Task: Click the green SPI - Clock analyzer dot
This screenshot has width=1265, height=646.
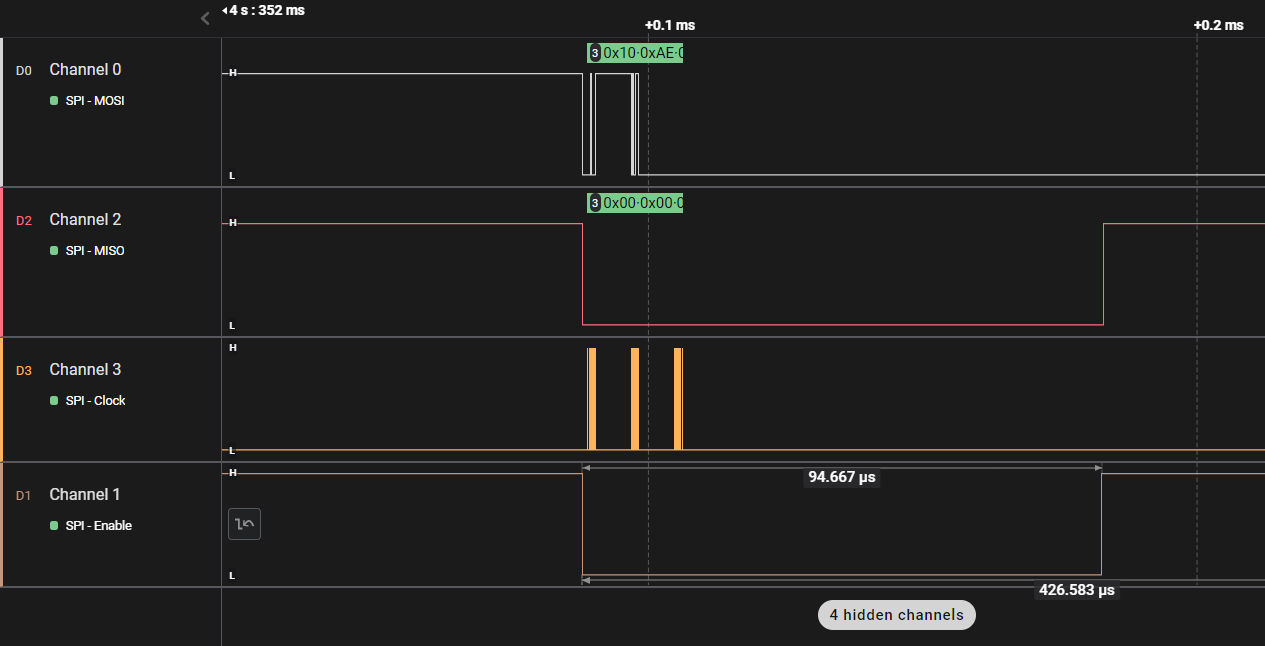Action: 54,401
